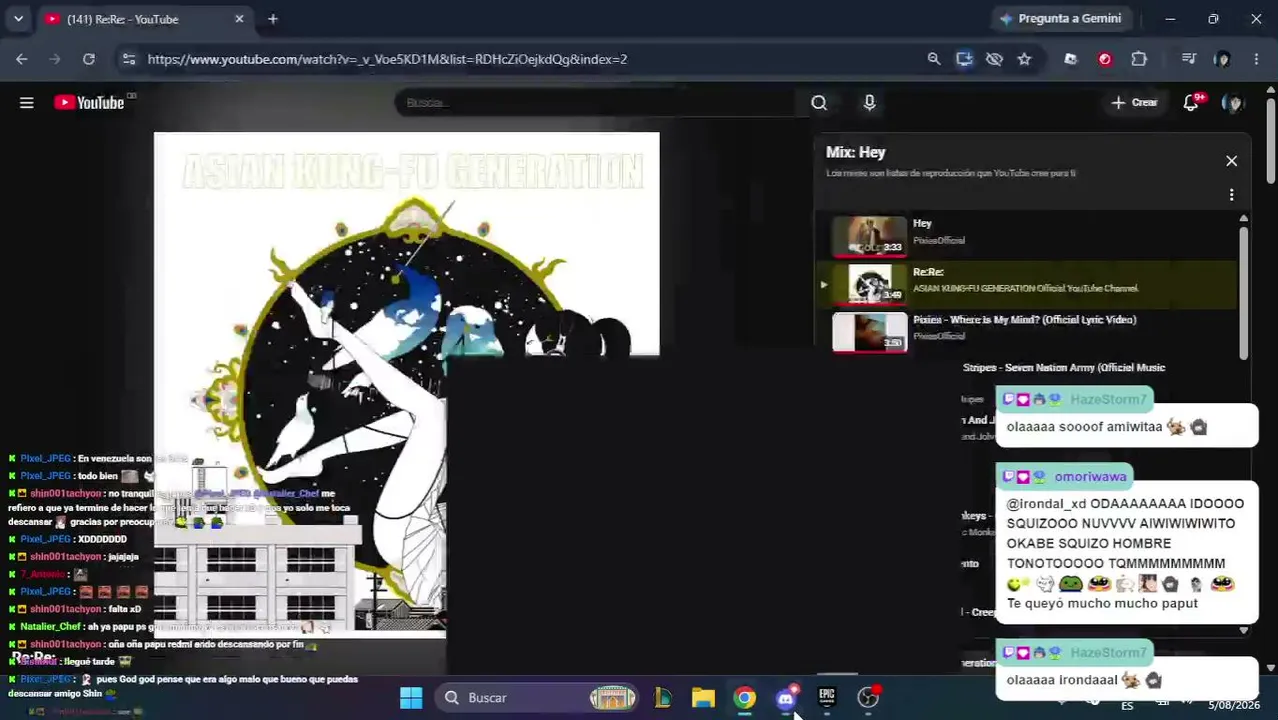Click the page vertical scrollbar thumb
Screen dimensions: 1278x720
[x=1271, y=140]
